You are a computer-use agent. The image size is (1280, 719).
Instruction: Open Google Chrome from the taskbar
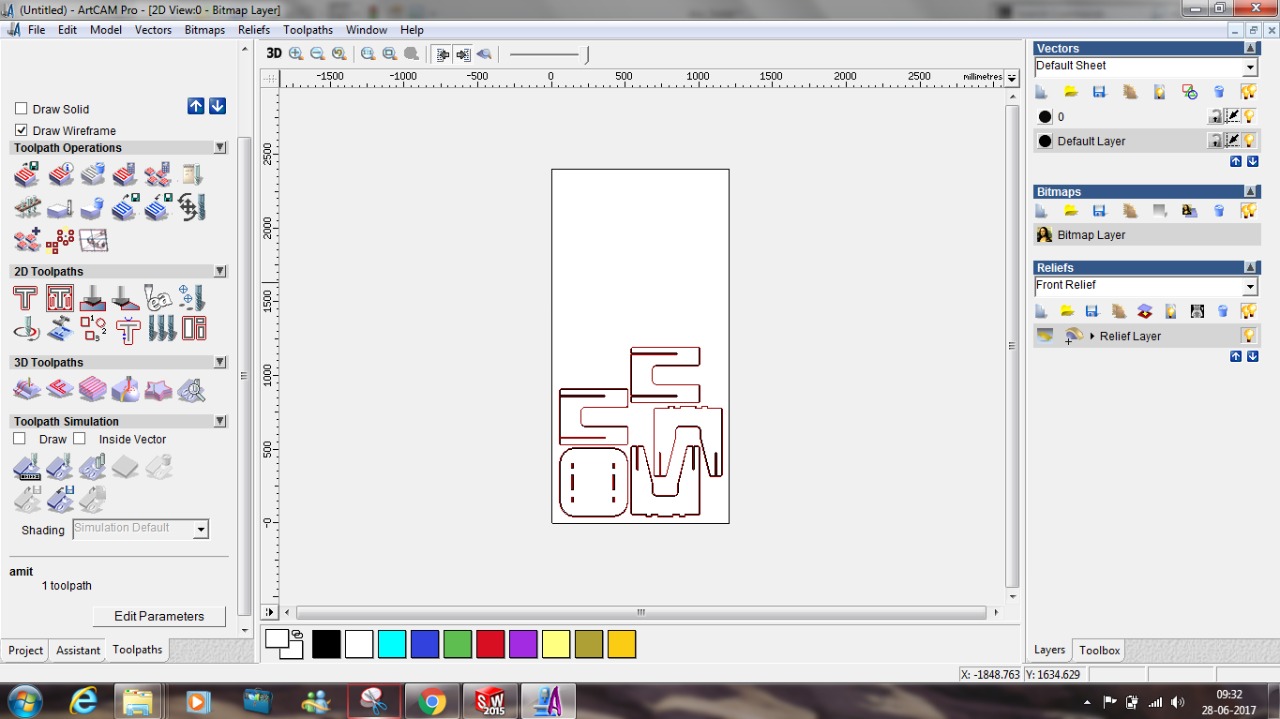[x=432, y=702]
